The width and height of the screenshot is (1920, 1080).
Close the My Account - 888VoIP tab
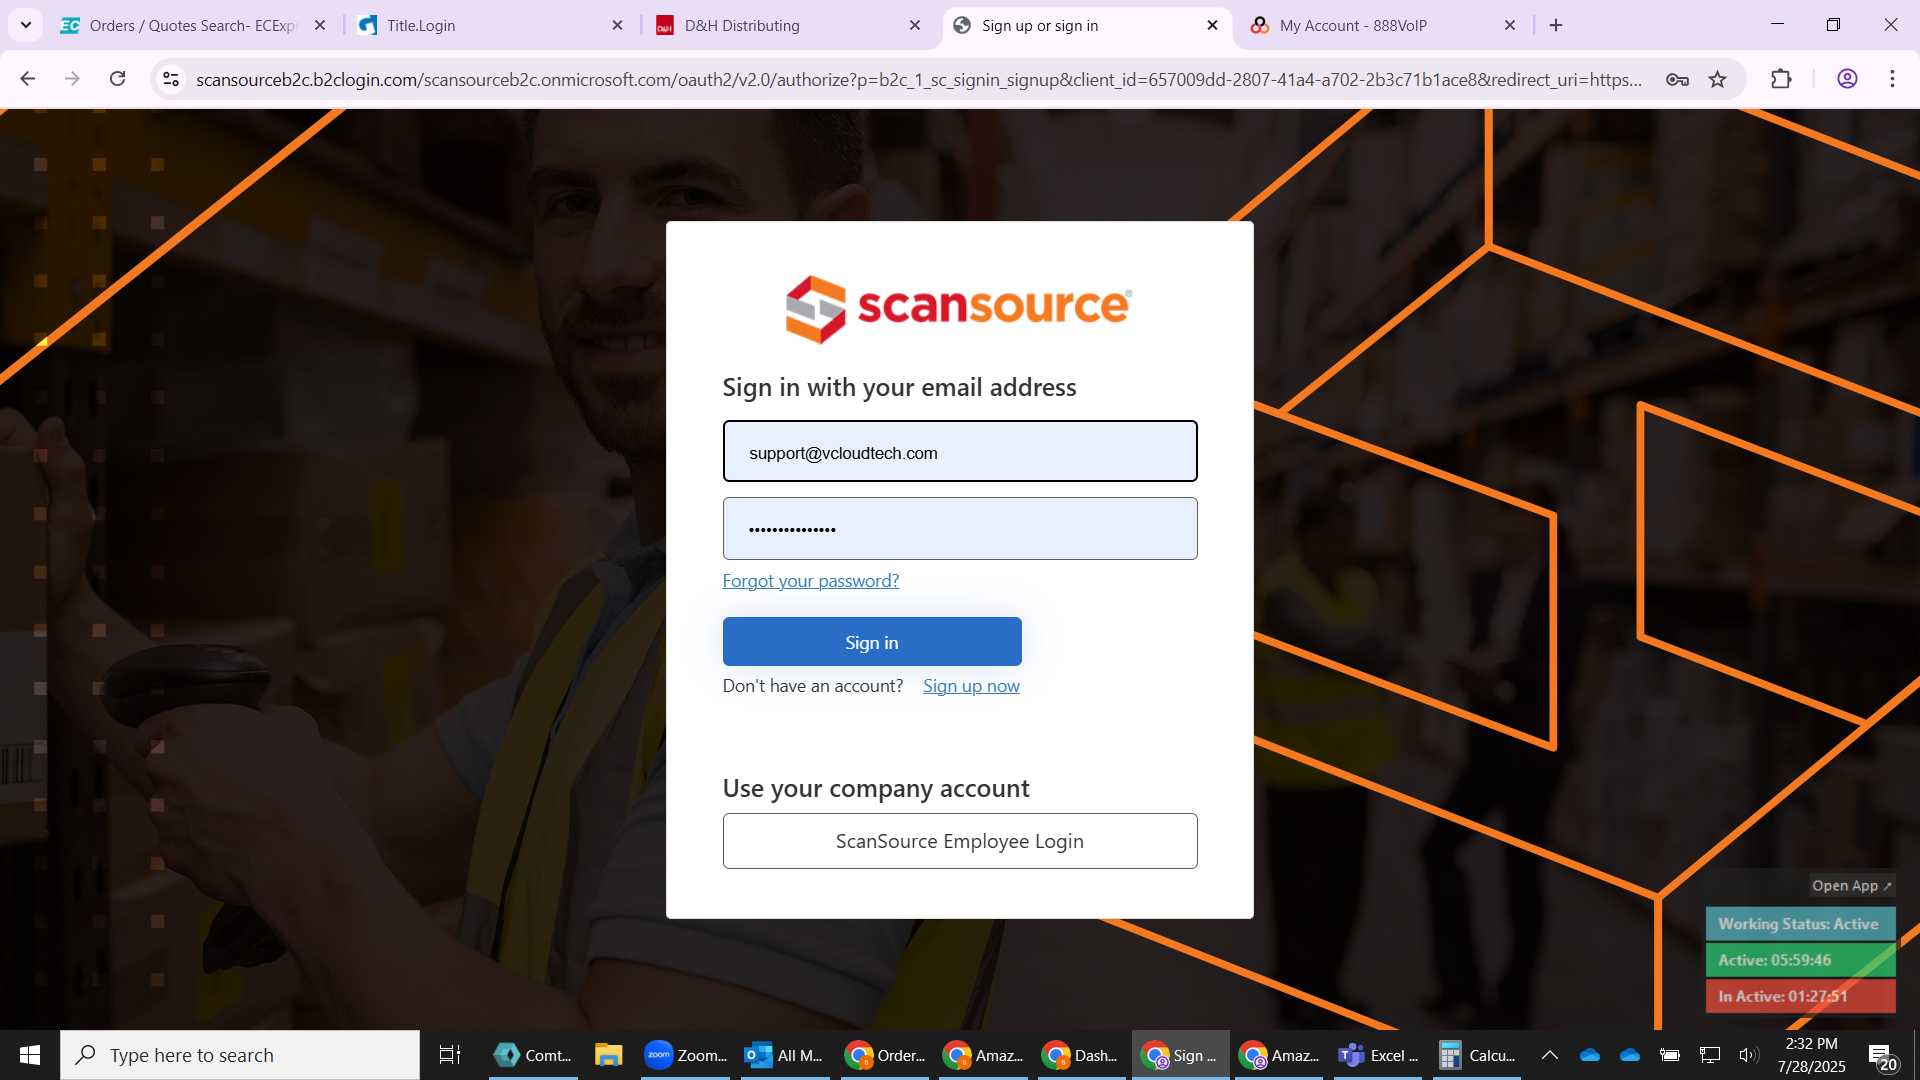point(1510,25)
